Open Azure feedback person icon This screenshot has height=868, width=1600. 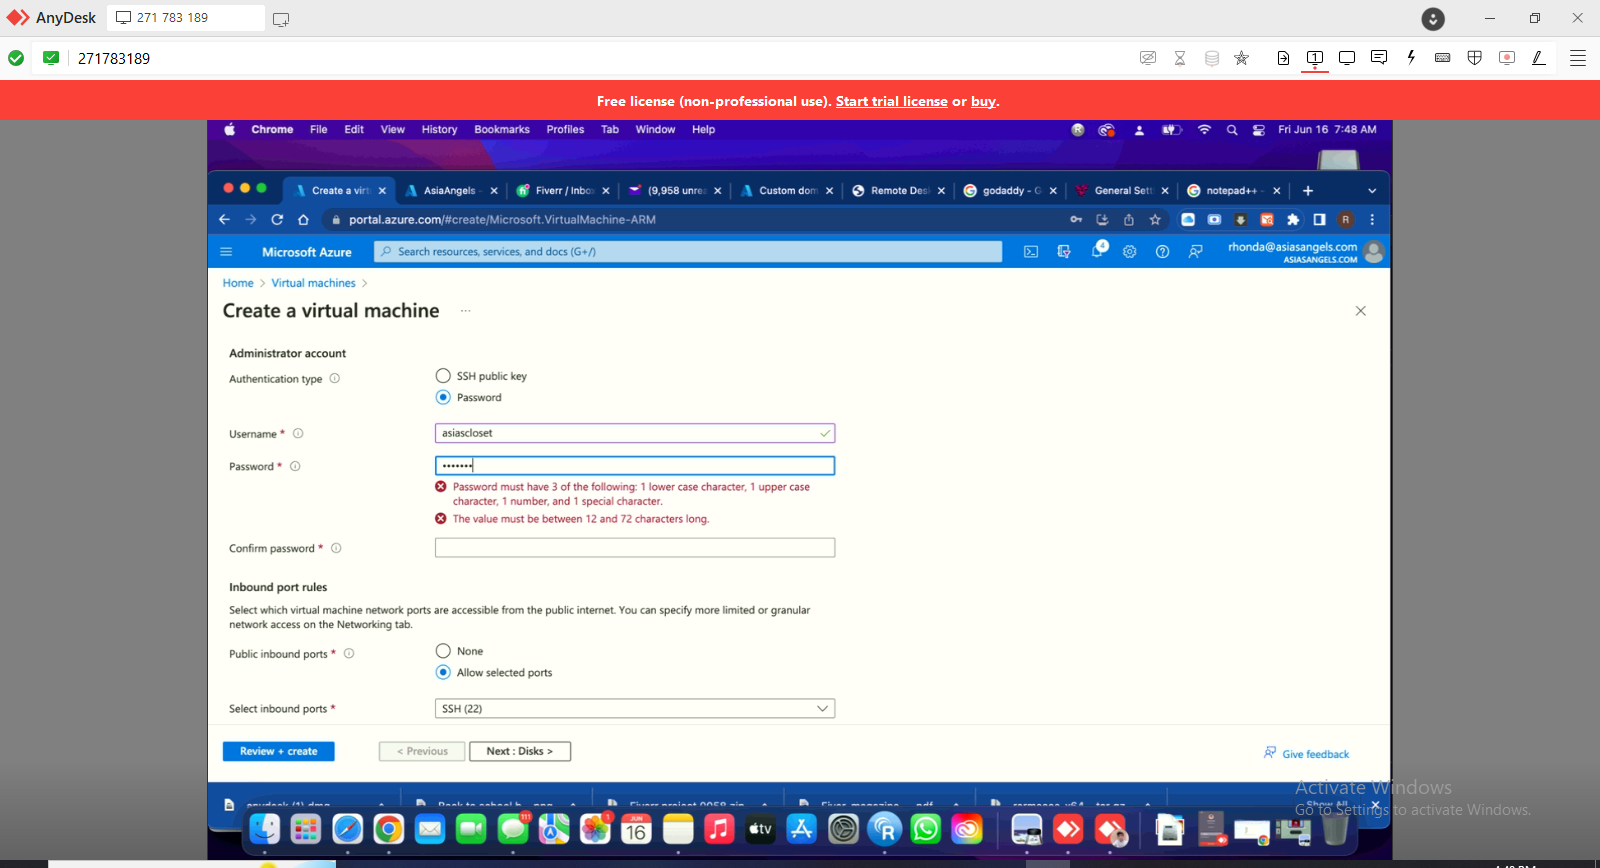(1195, 252)
